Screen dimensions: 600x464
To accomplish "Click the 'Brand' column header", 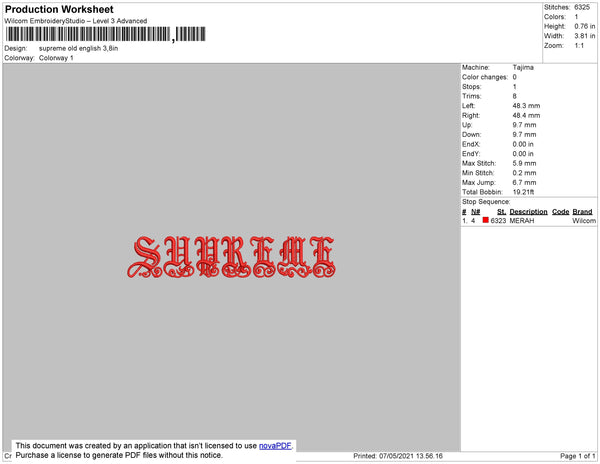I will click(x=582, y=212).
